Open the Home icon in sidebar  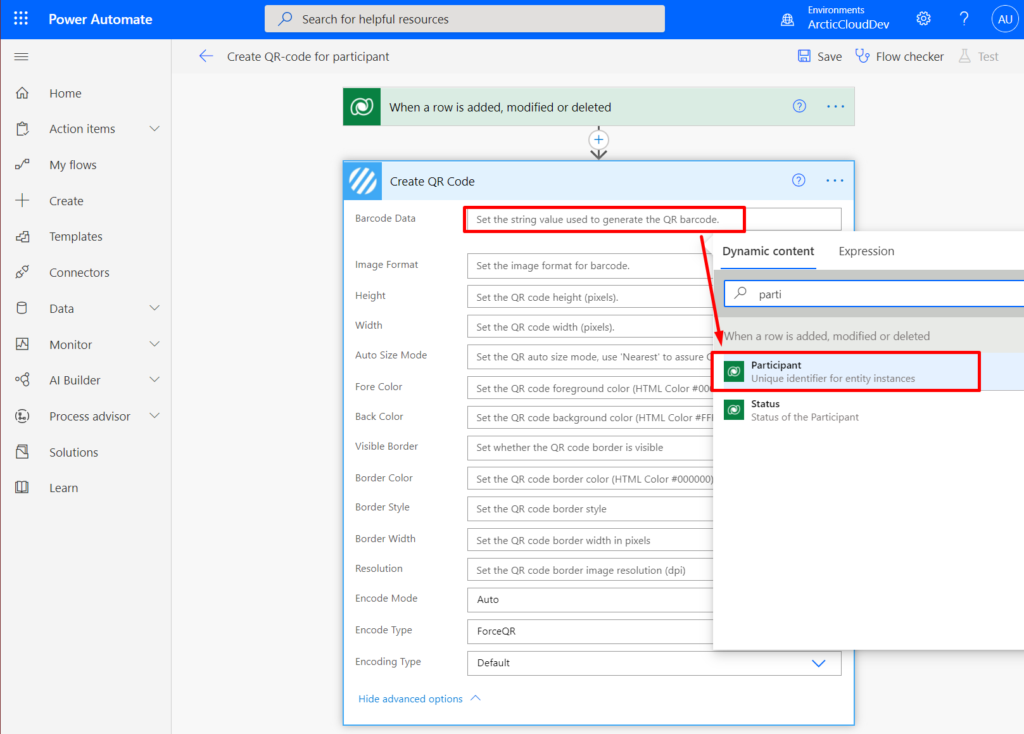pyautogui.click(x=22, y=93)
